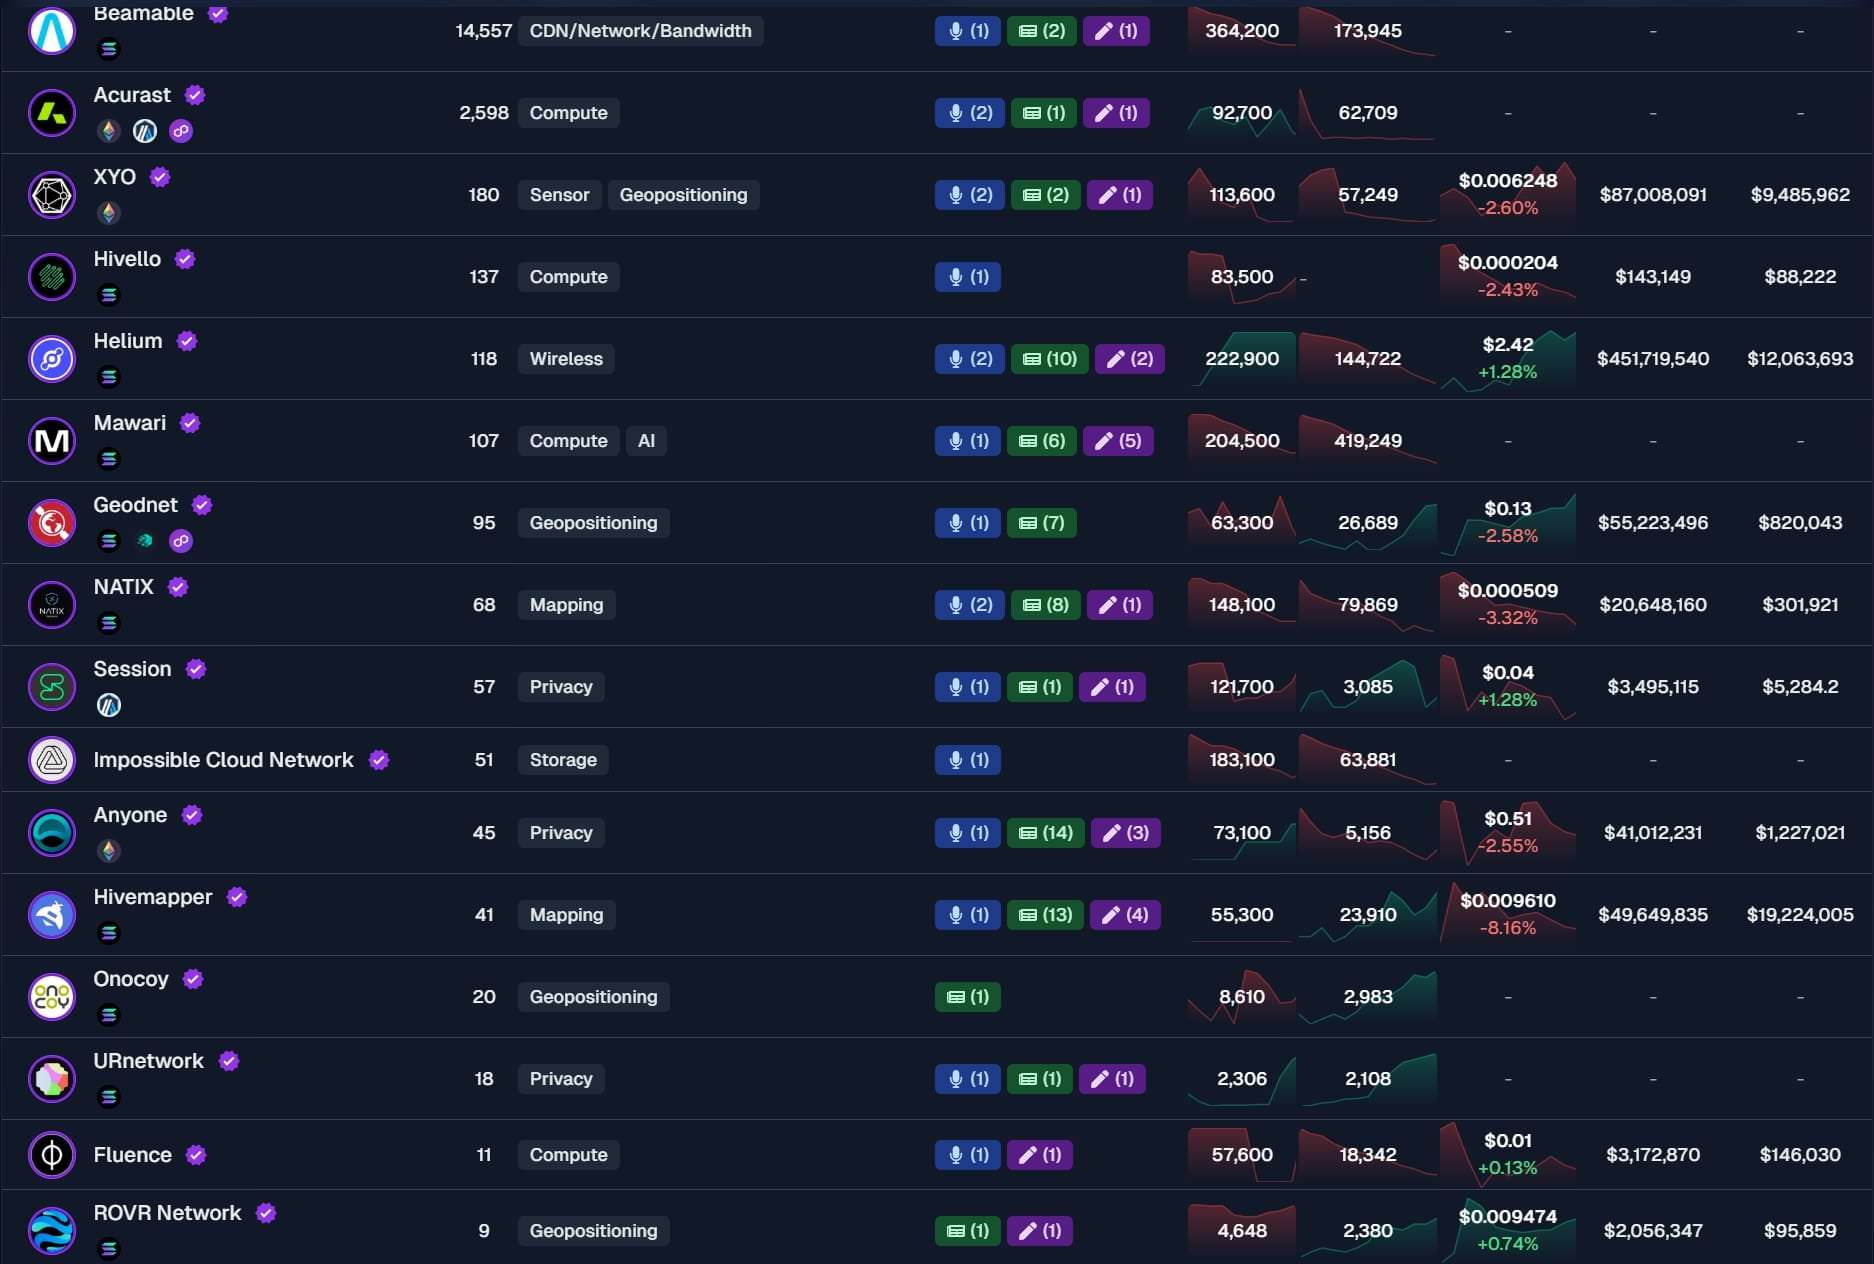Click Helium's $2.42 price chart cell
Viewport: 1874px width, 1264px height.
click(x=1508, y=358)
